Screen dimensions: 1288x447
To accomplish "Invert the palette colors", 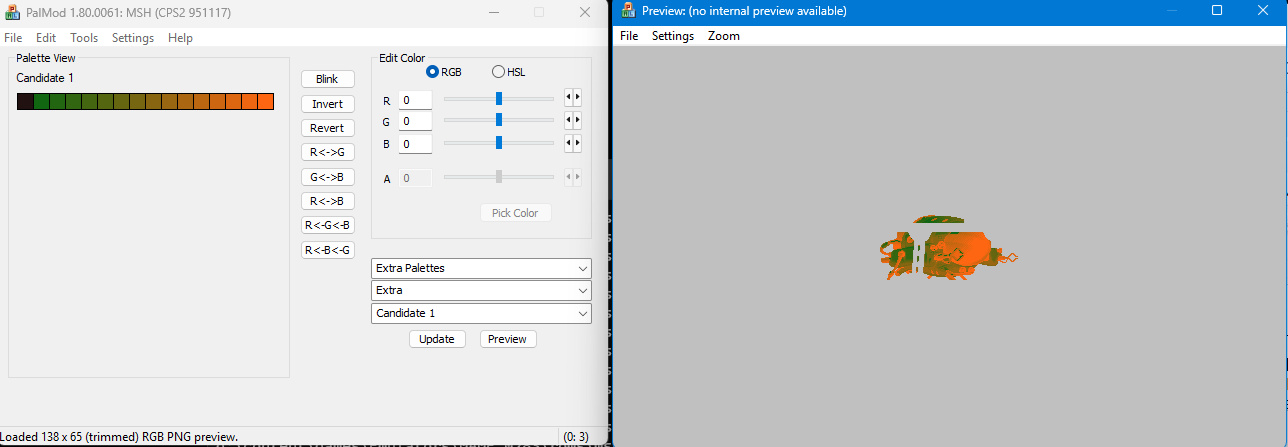I will pyautogui.click(x=328, y=104).
